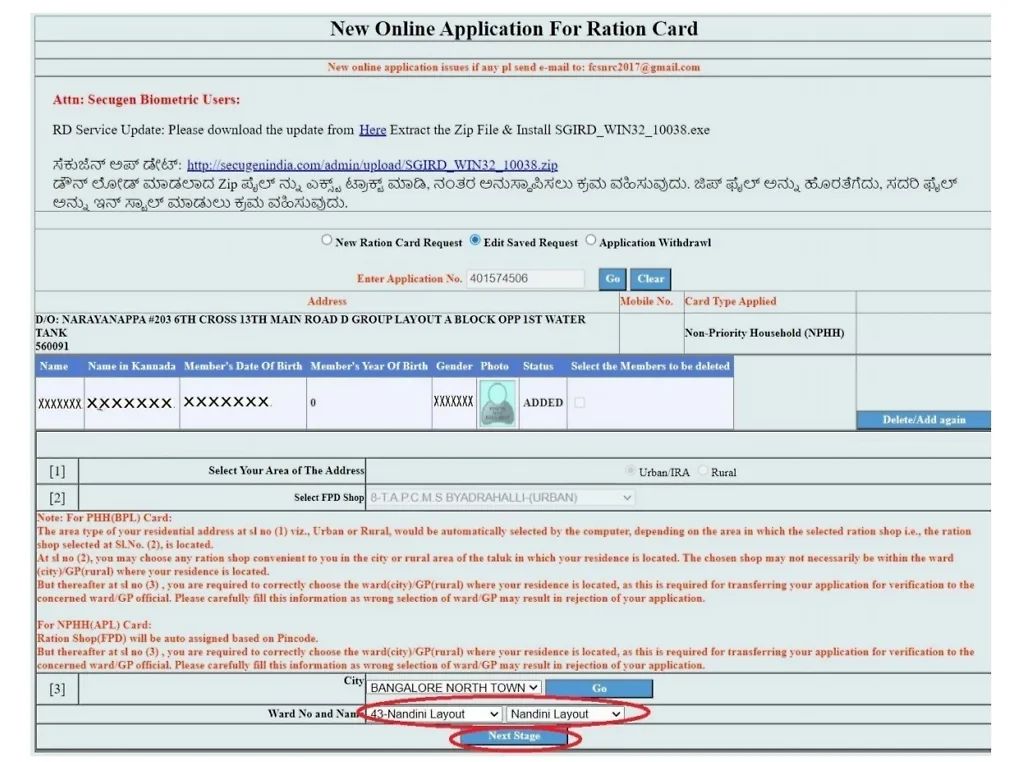Image resolution: width=1024 pixels, height=762 pixels.
Task: Click the 'Select FPD Shop' label
Action: pyautogui.click(x=328, y=498)
